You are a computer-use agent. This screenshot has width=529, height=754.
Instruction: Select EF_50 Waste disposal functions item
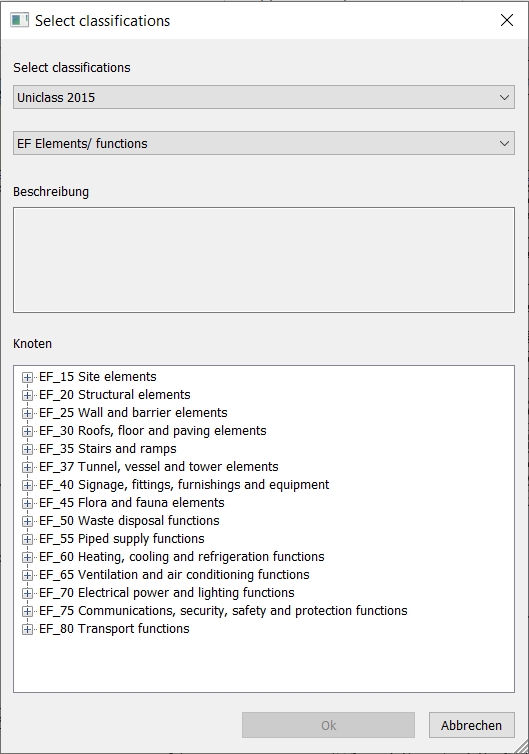point(129,521)
